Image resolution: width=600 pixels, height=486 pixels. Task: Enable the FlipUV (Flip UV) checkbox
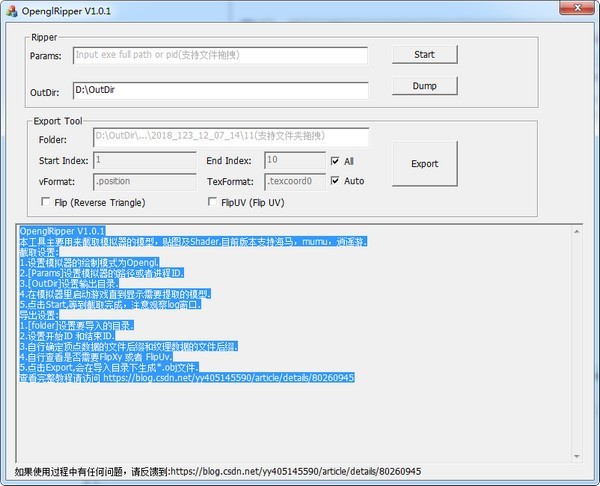point(212,201)
